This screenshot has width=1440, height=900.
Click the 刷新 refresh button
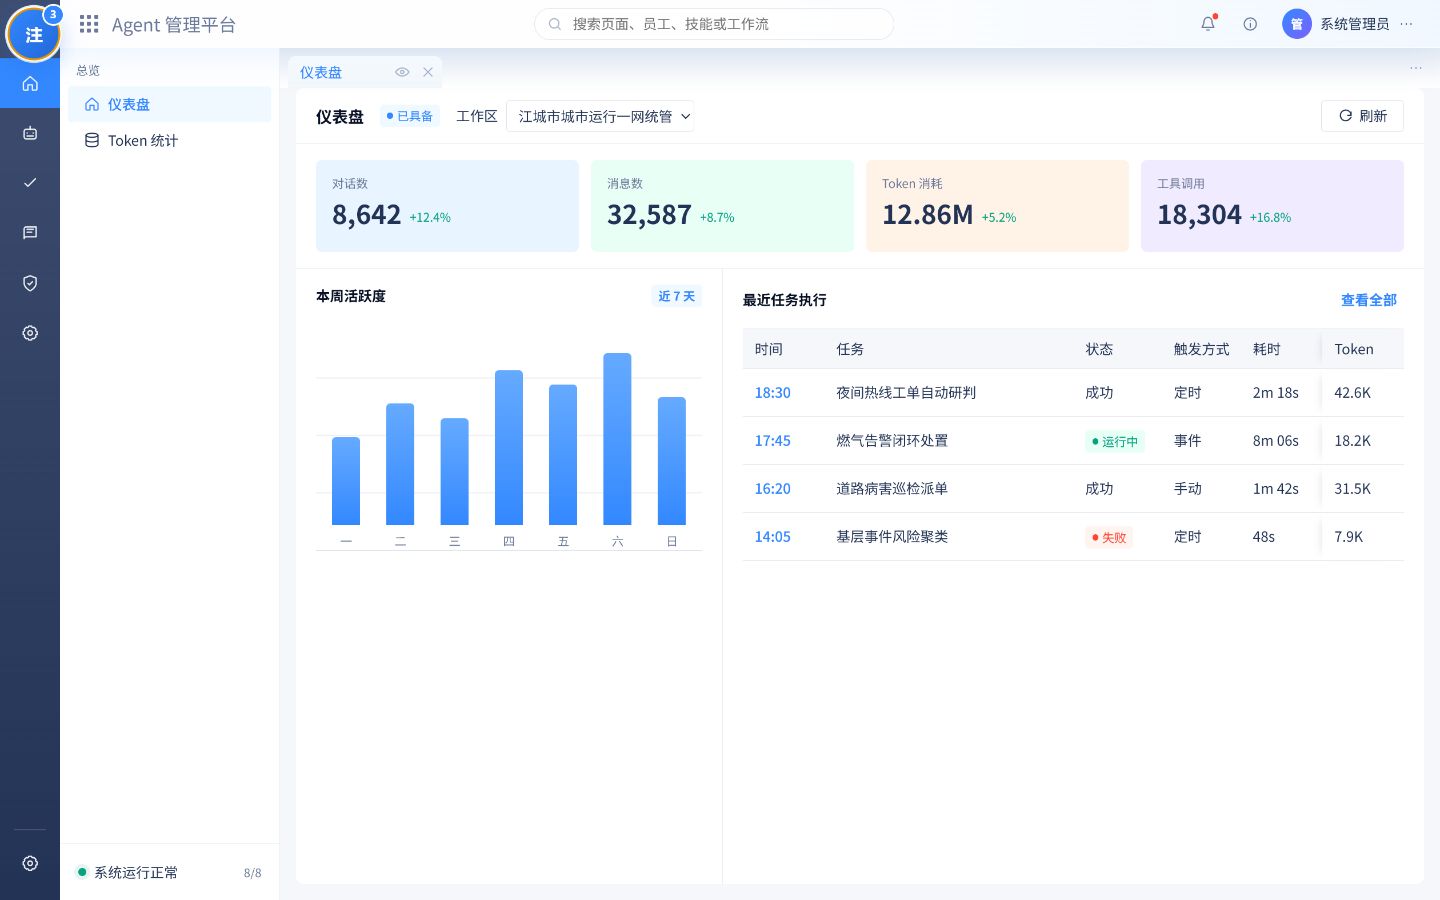pos(1362,116)
